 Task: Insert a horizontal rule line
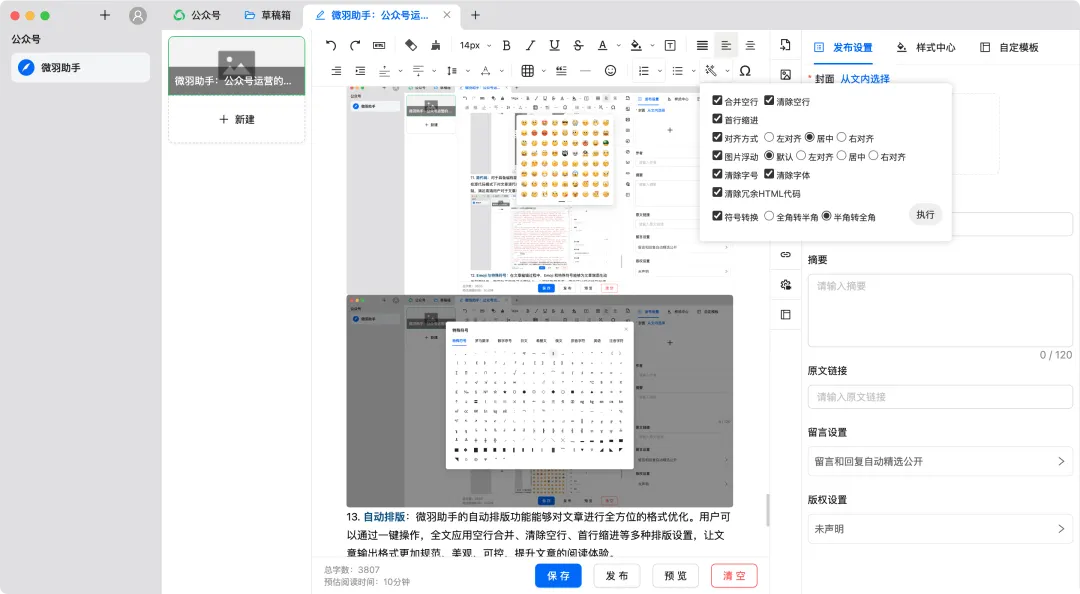coord(585,71)
